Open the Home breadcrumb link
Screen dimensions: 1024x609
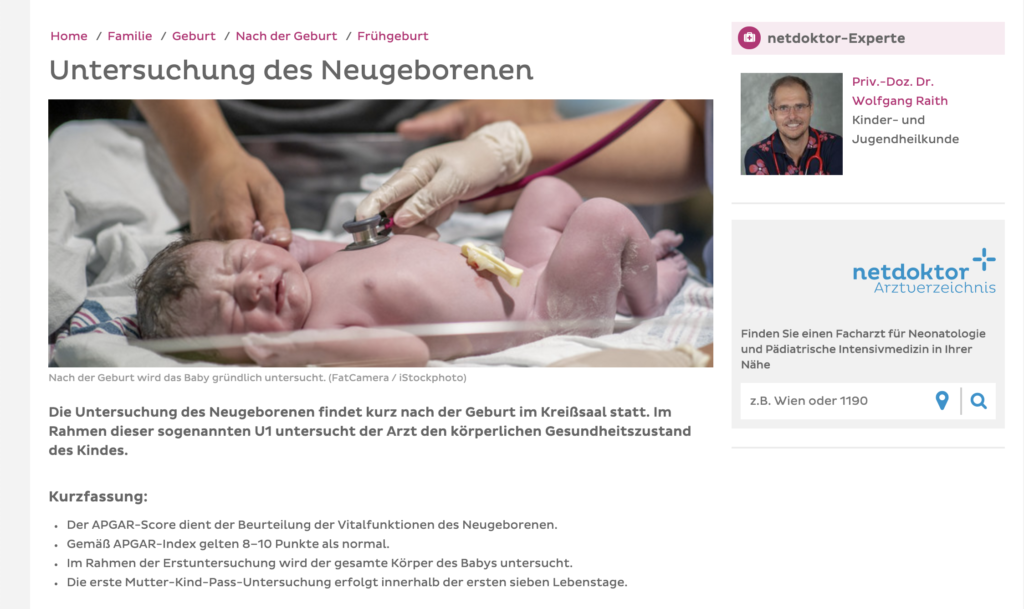[69, 36]
